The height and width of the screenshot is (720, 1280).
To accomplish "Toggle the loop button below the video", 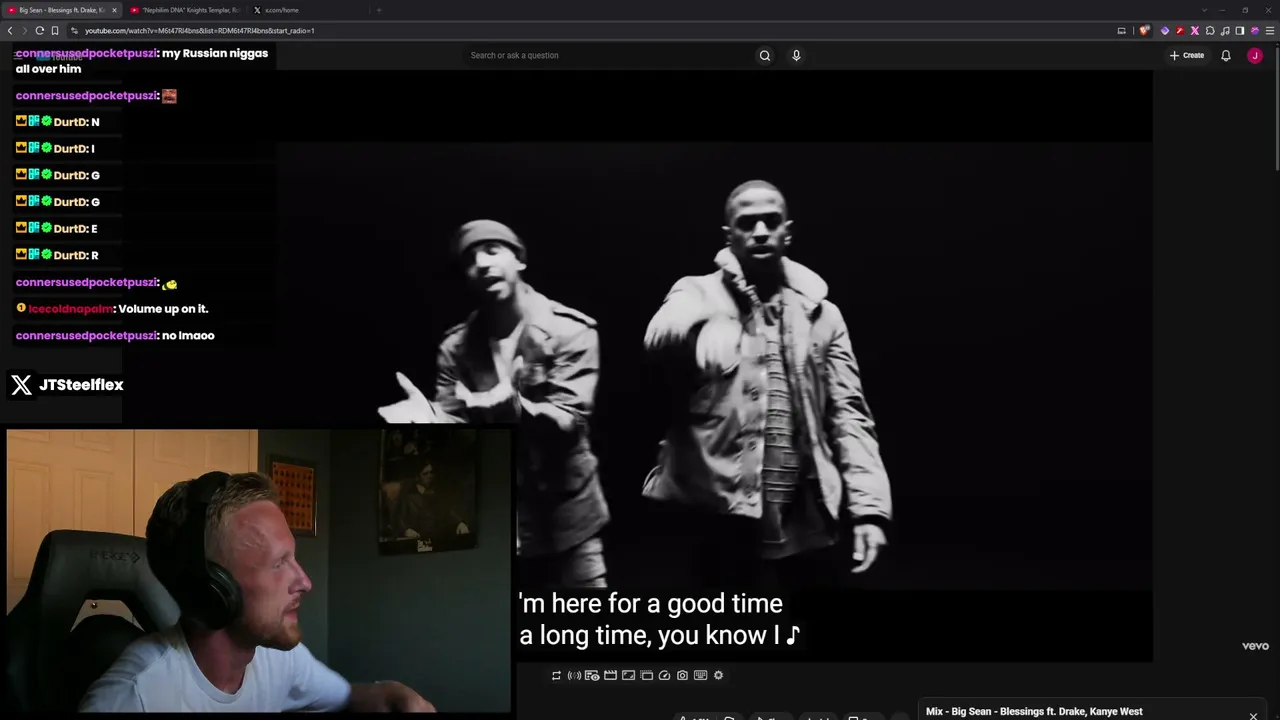I will [x=556, y=676].
